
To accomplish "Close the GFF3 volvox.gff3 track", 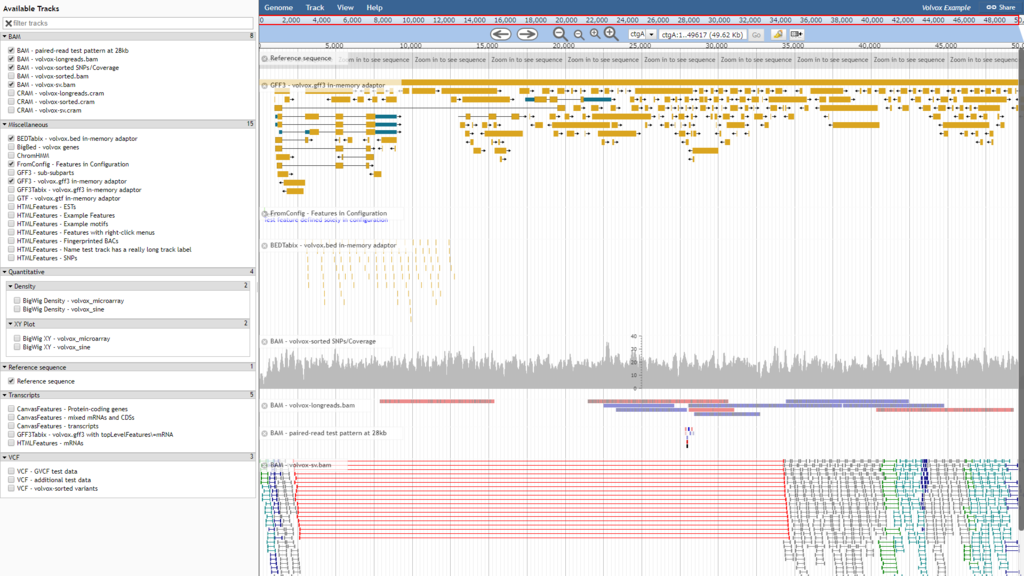I will (x=264, y=85).
